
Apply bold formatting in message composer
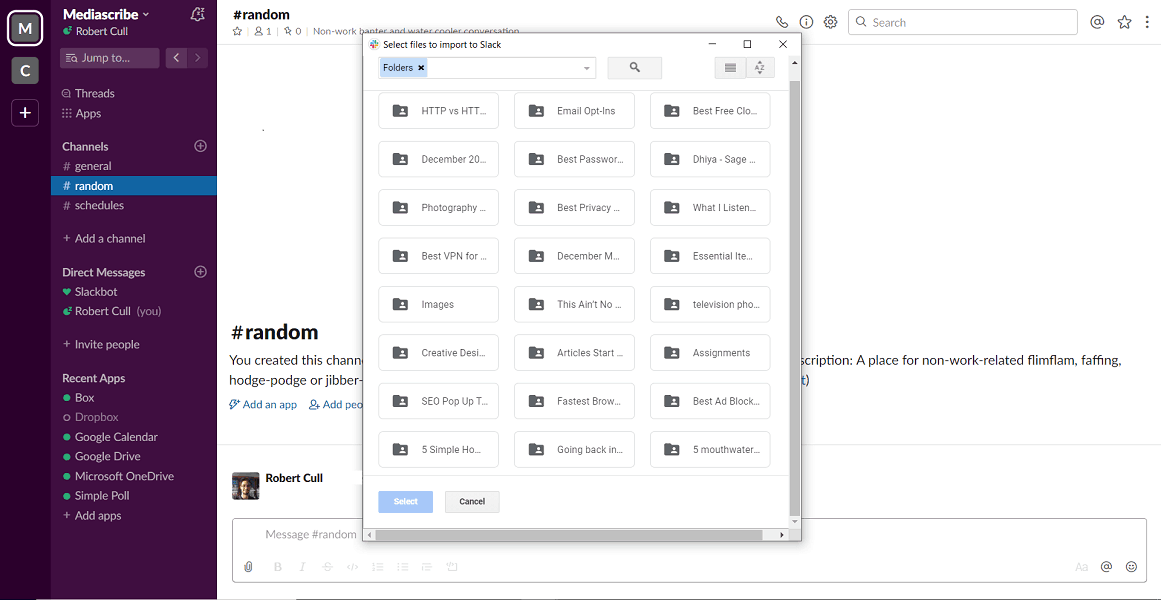point(278,567)
